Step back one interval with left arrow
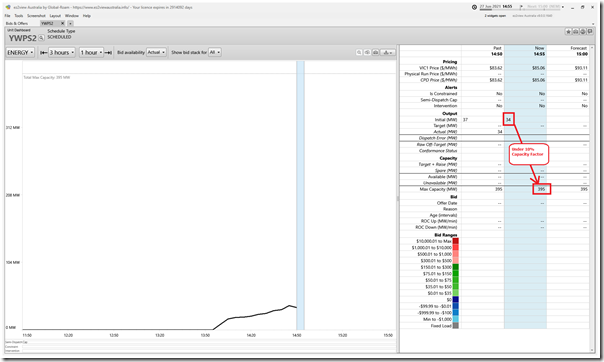 pos(44,52)
